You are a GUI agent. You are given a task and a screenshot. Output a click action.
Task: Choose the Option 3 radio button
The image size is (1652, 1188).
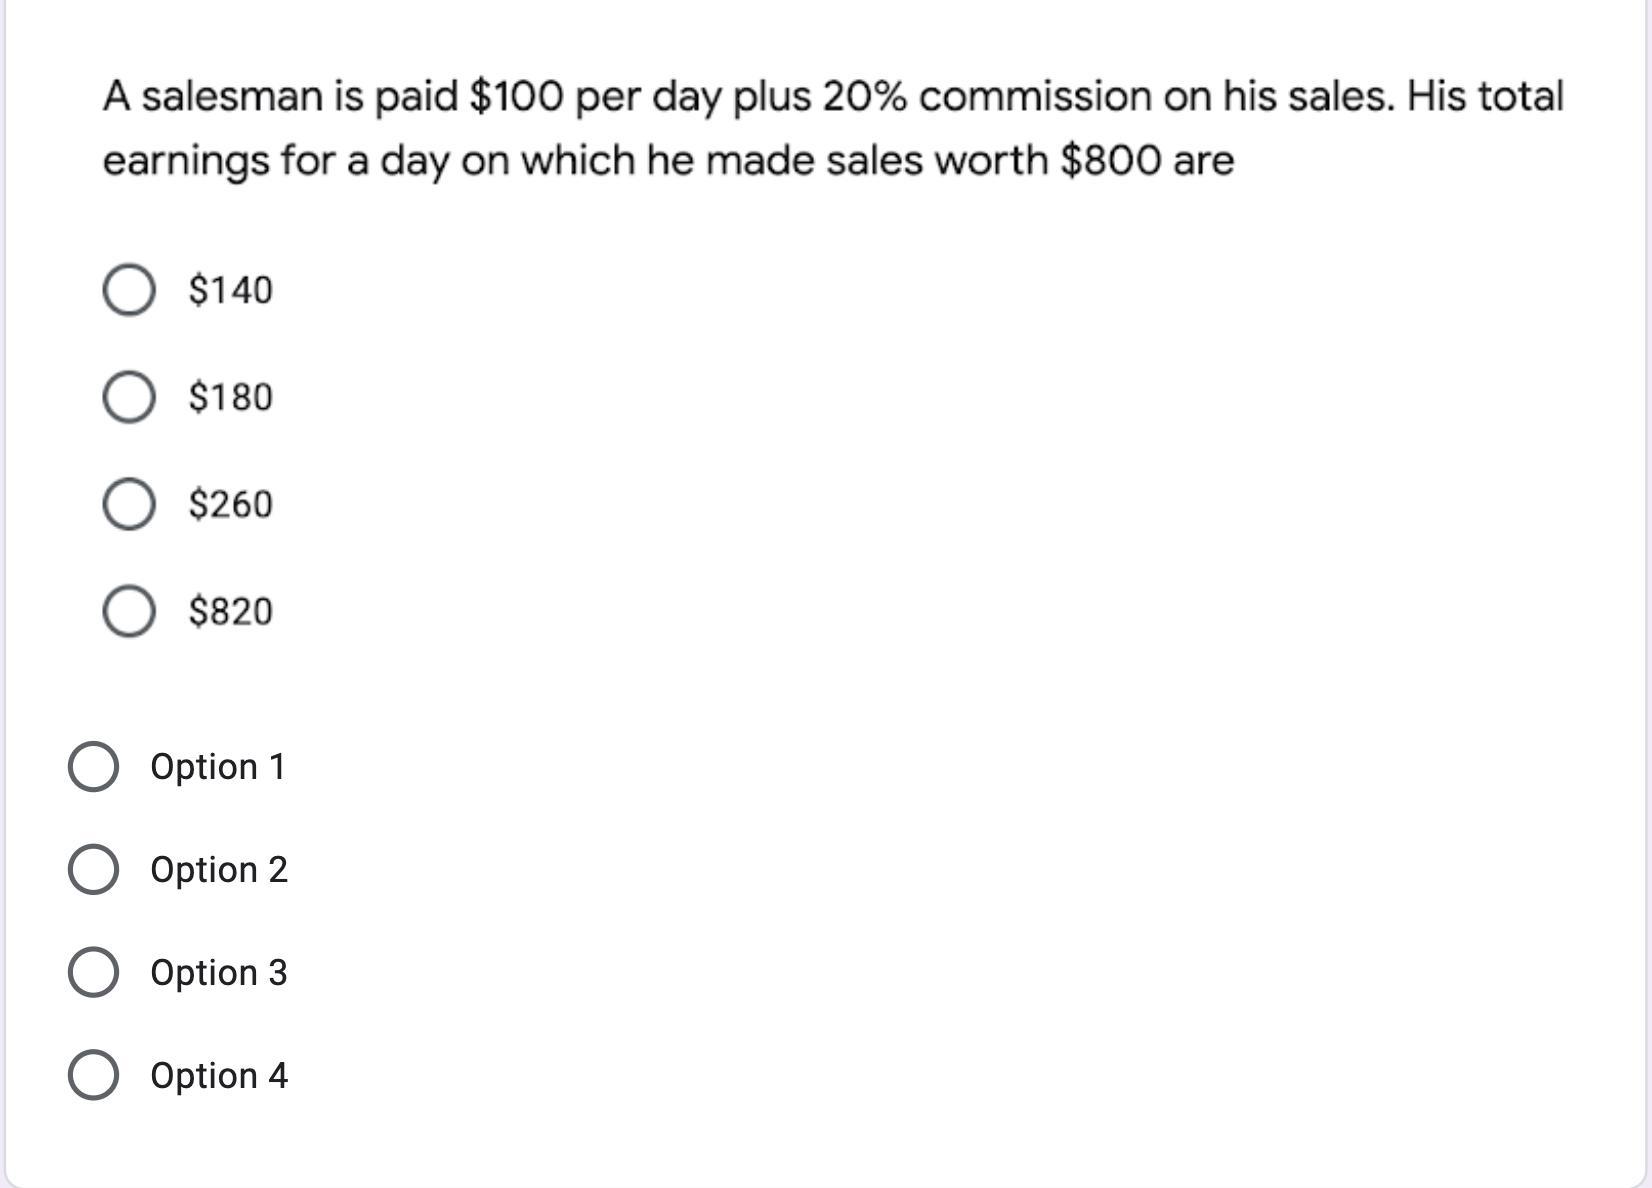[94, 973]
